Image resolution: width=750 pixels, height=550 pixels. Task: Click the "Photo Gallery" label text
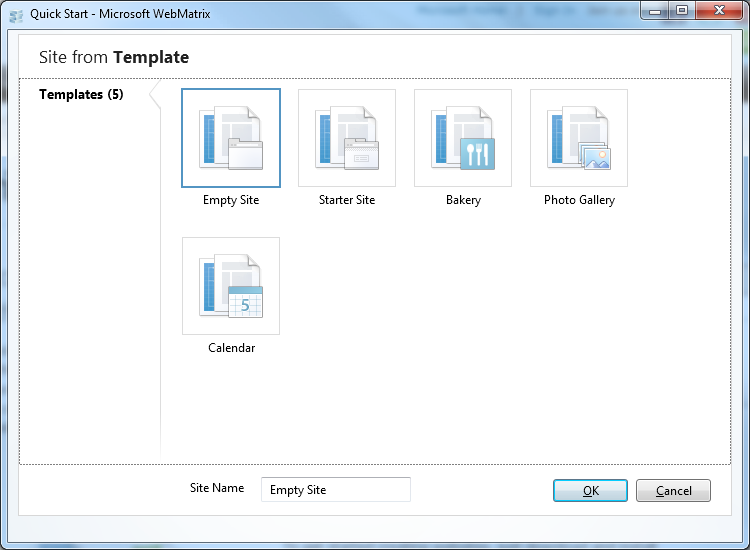point(579,200)
